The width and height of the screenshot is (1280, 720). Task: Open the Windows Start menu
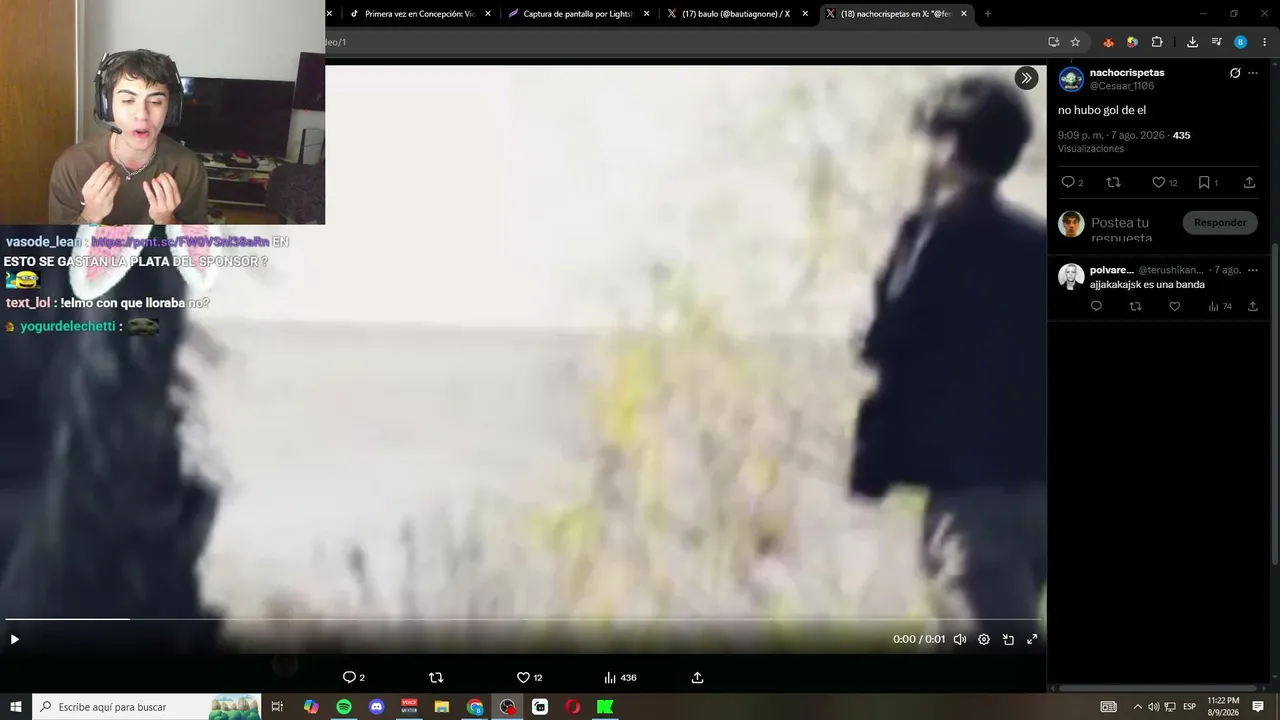point(16,707)
